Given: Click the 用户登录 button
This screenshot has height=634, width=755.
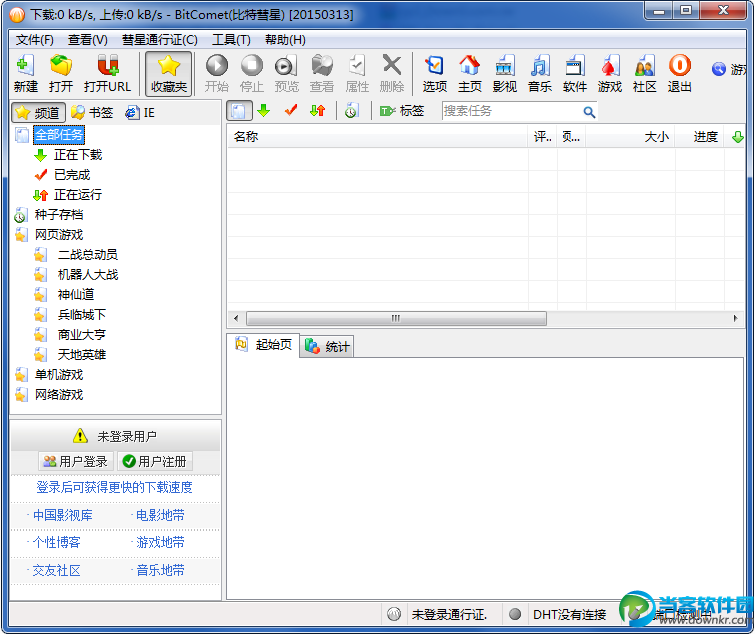Looking at the screenshot, I should [x=76, y=462].
